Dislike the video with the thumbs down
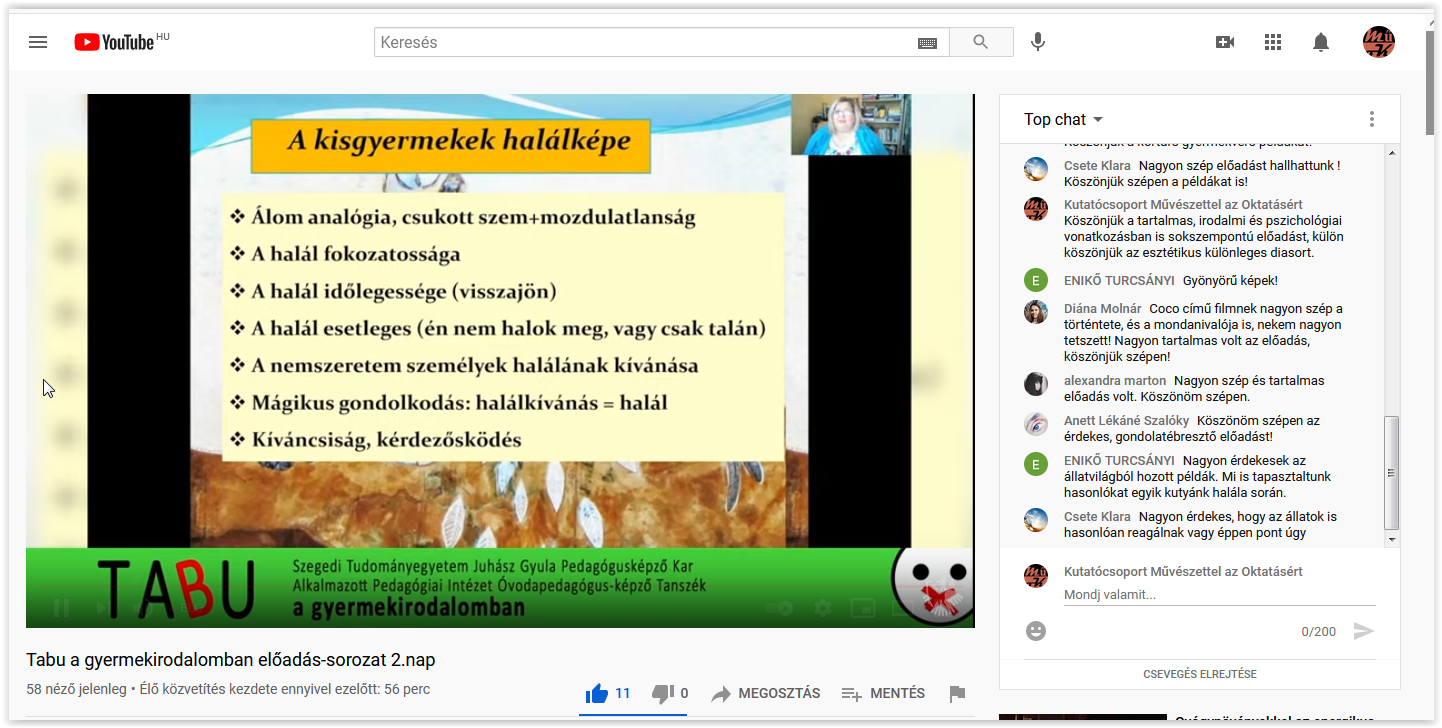This screenshot has width=1442, height=728. click(662, 694)
